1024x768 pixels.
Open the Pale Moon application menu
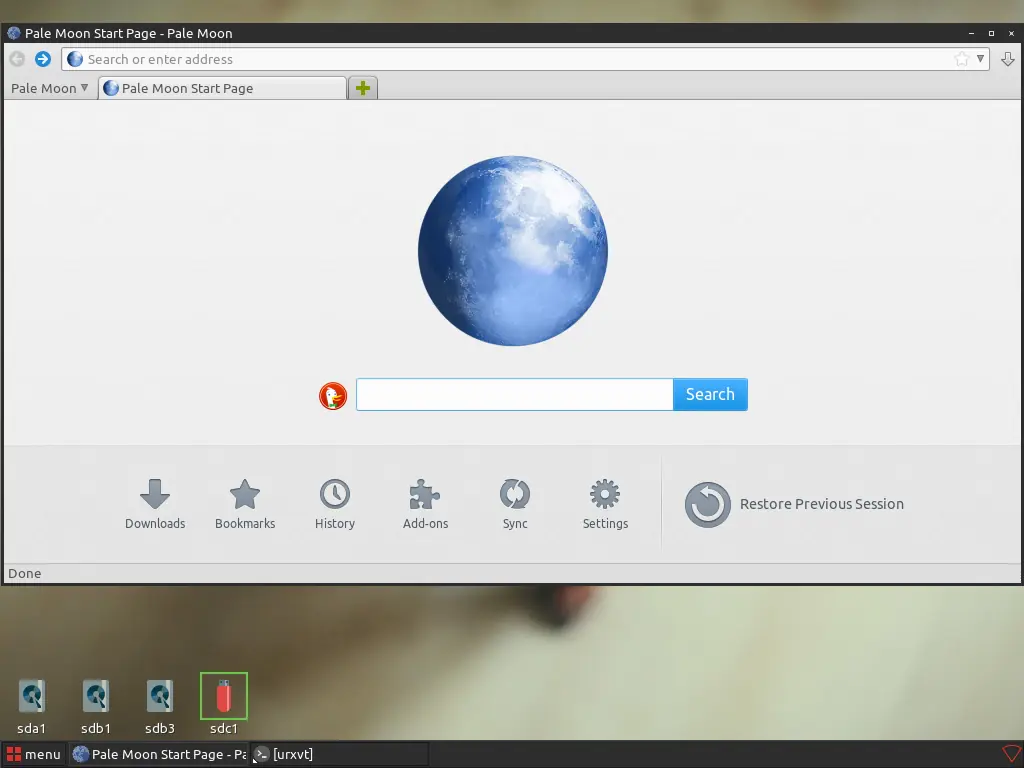(50, 88)
